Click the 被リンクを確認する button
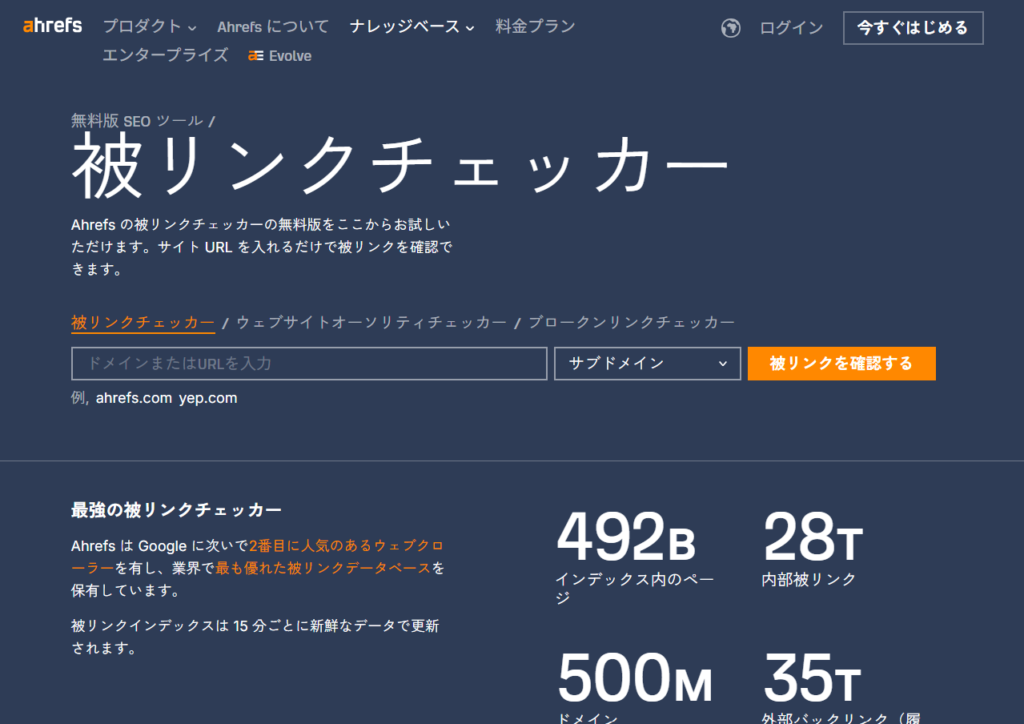This screenshot has width=1024, height=724. click(x=841, y=364)
